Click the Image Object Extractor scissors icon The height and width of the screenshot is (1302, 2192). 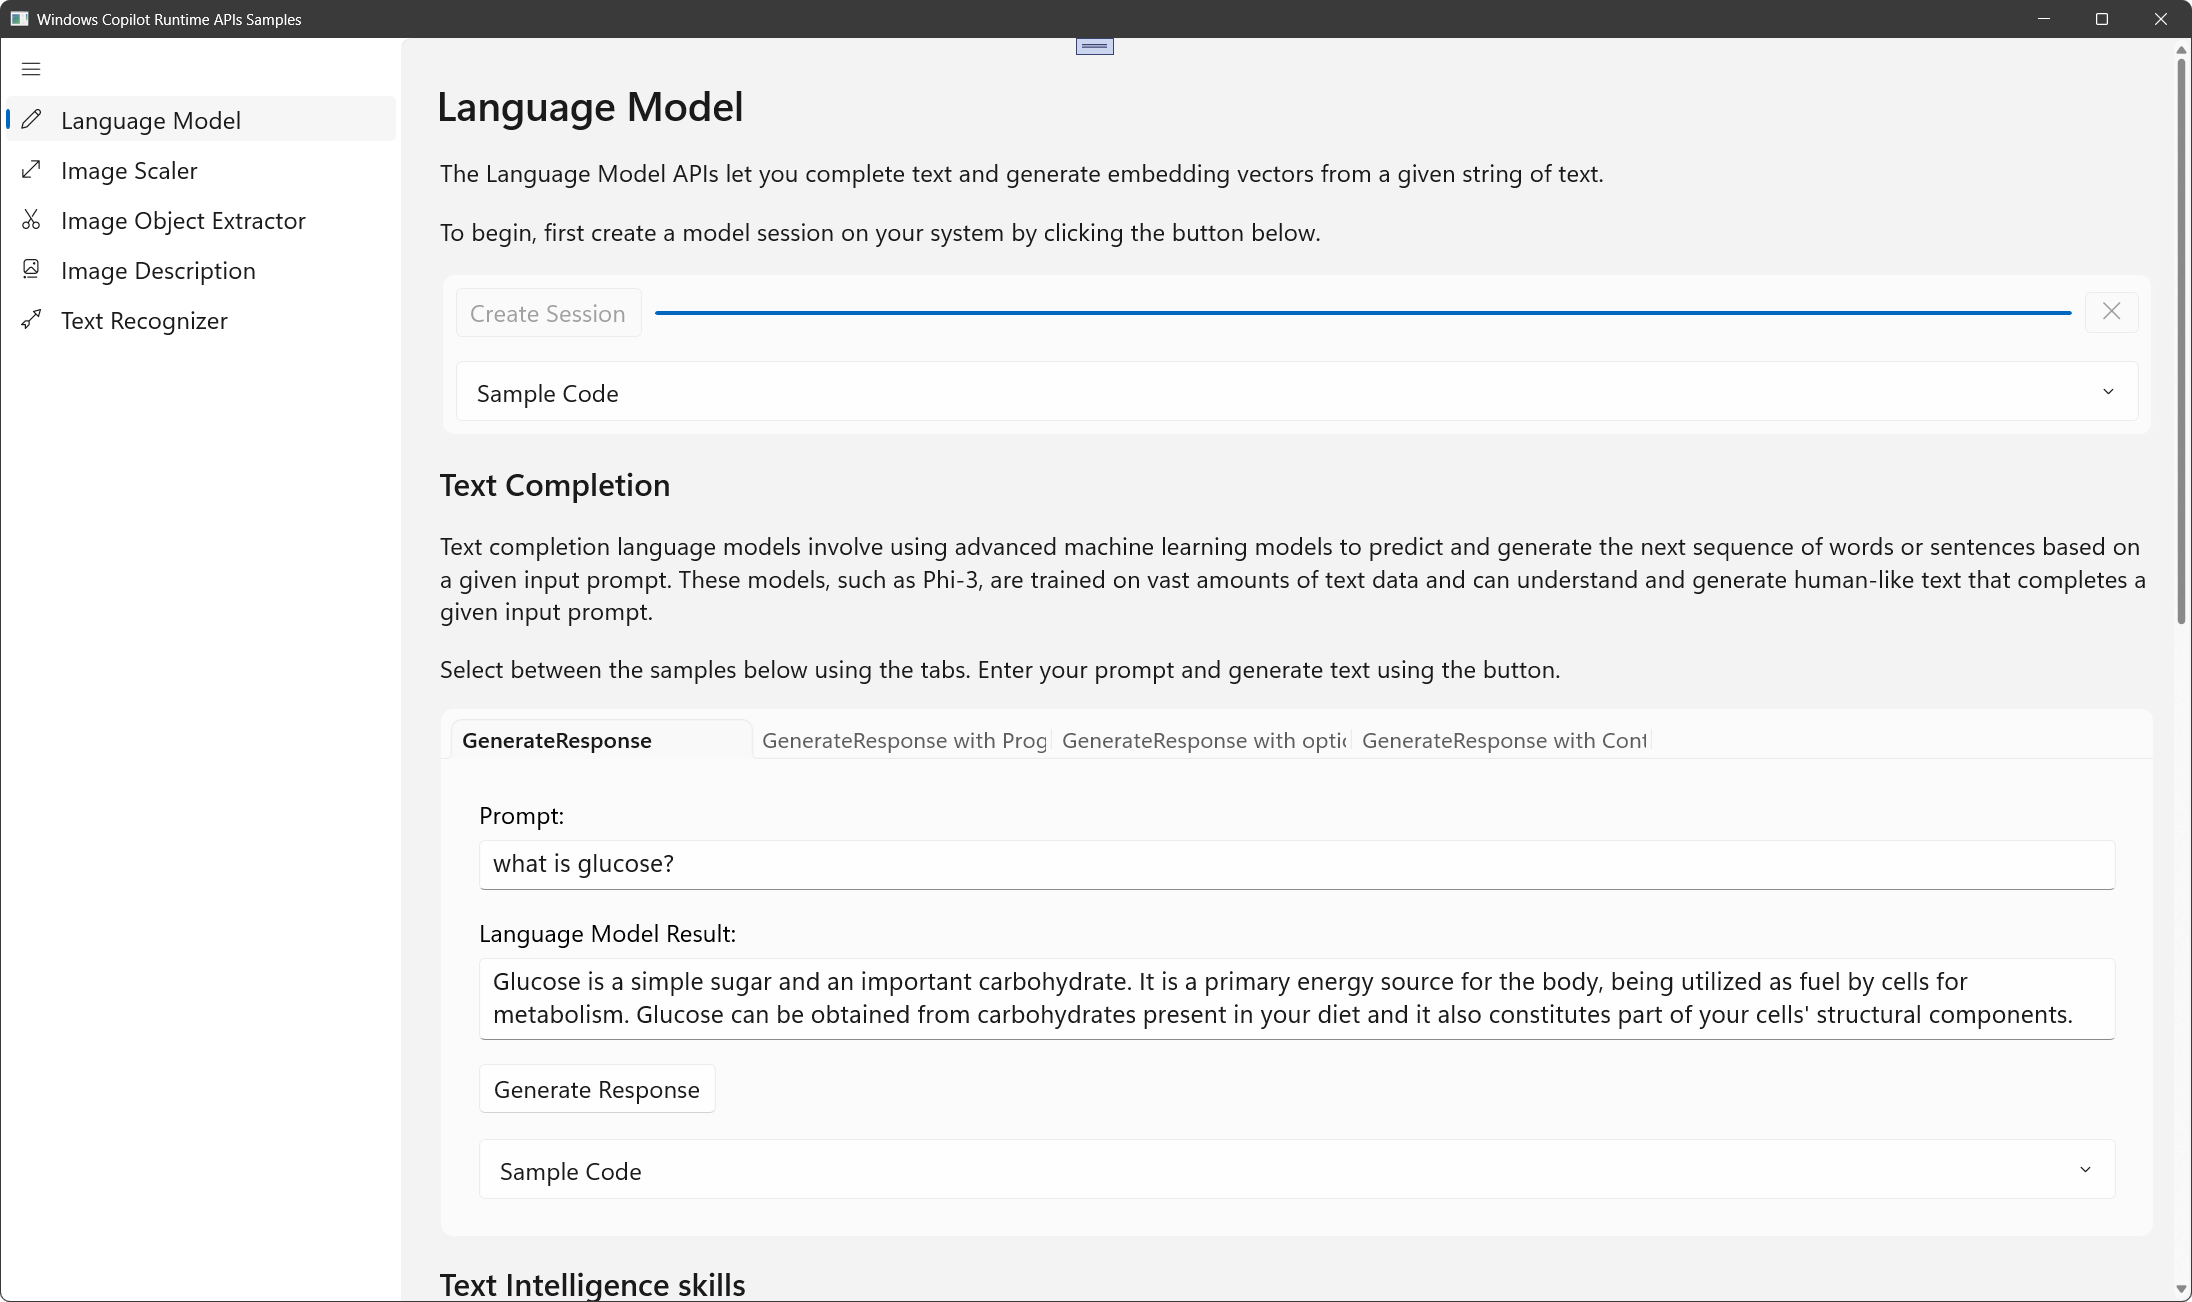pos(32,220)
